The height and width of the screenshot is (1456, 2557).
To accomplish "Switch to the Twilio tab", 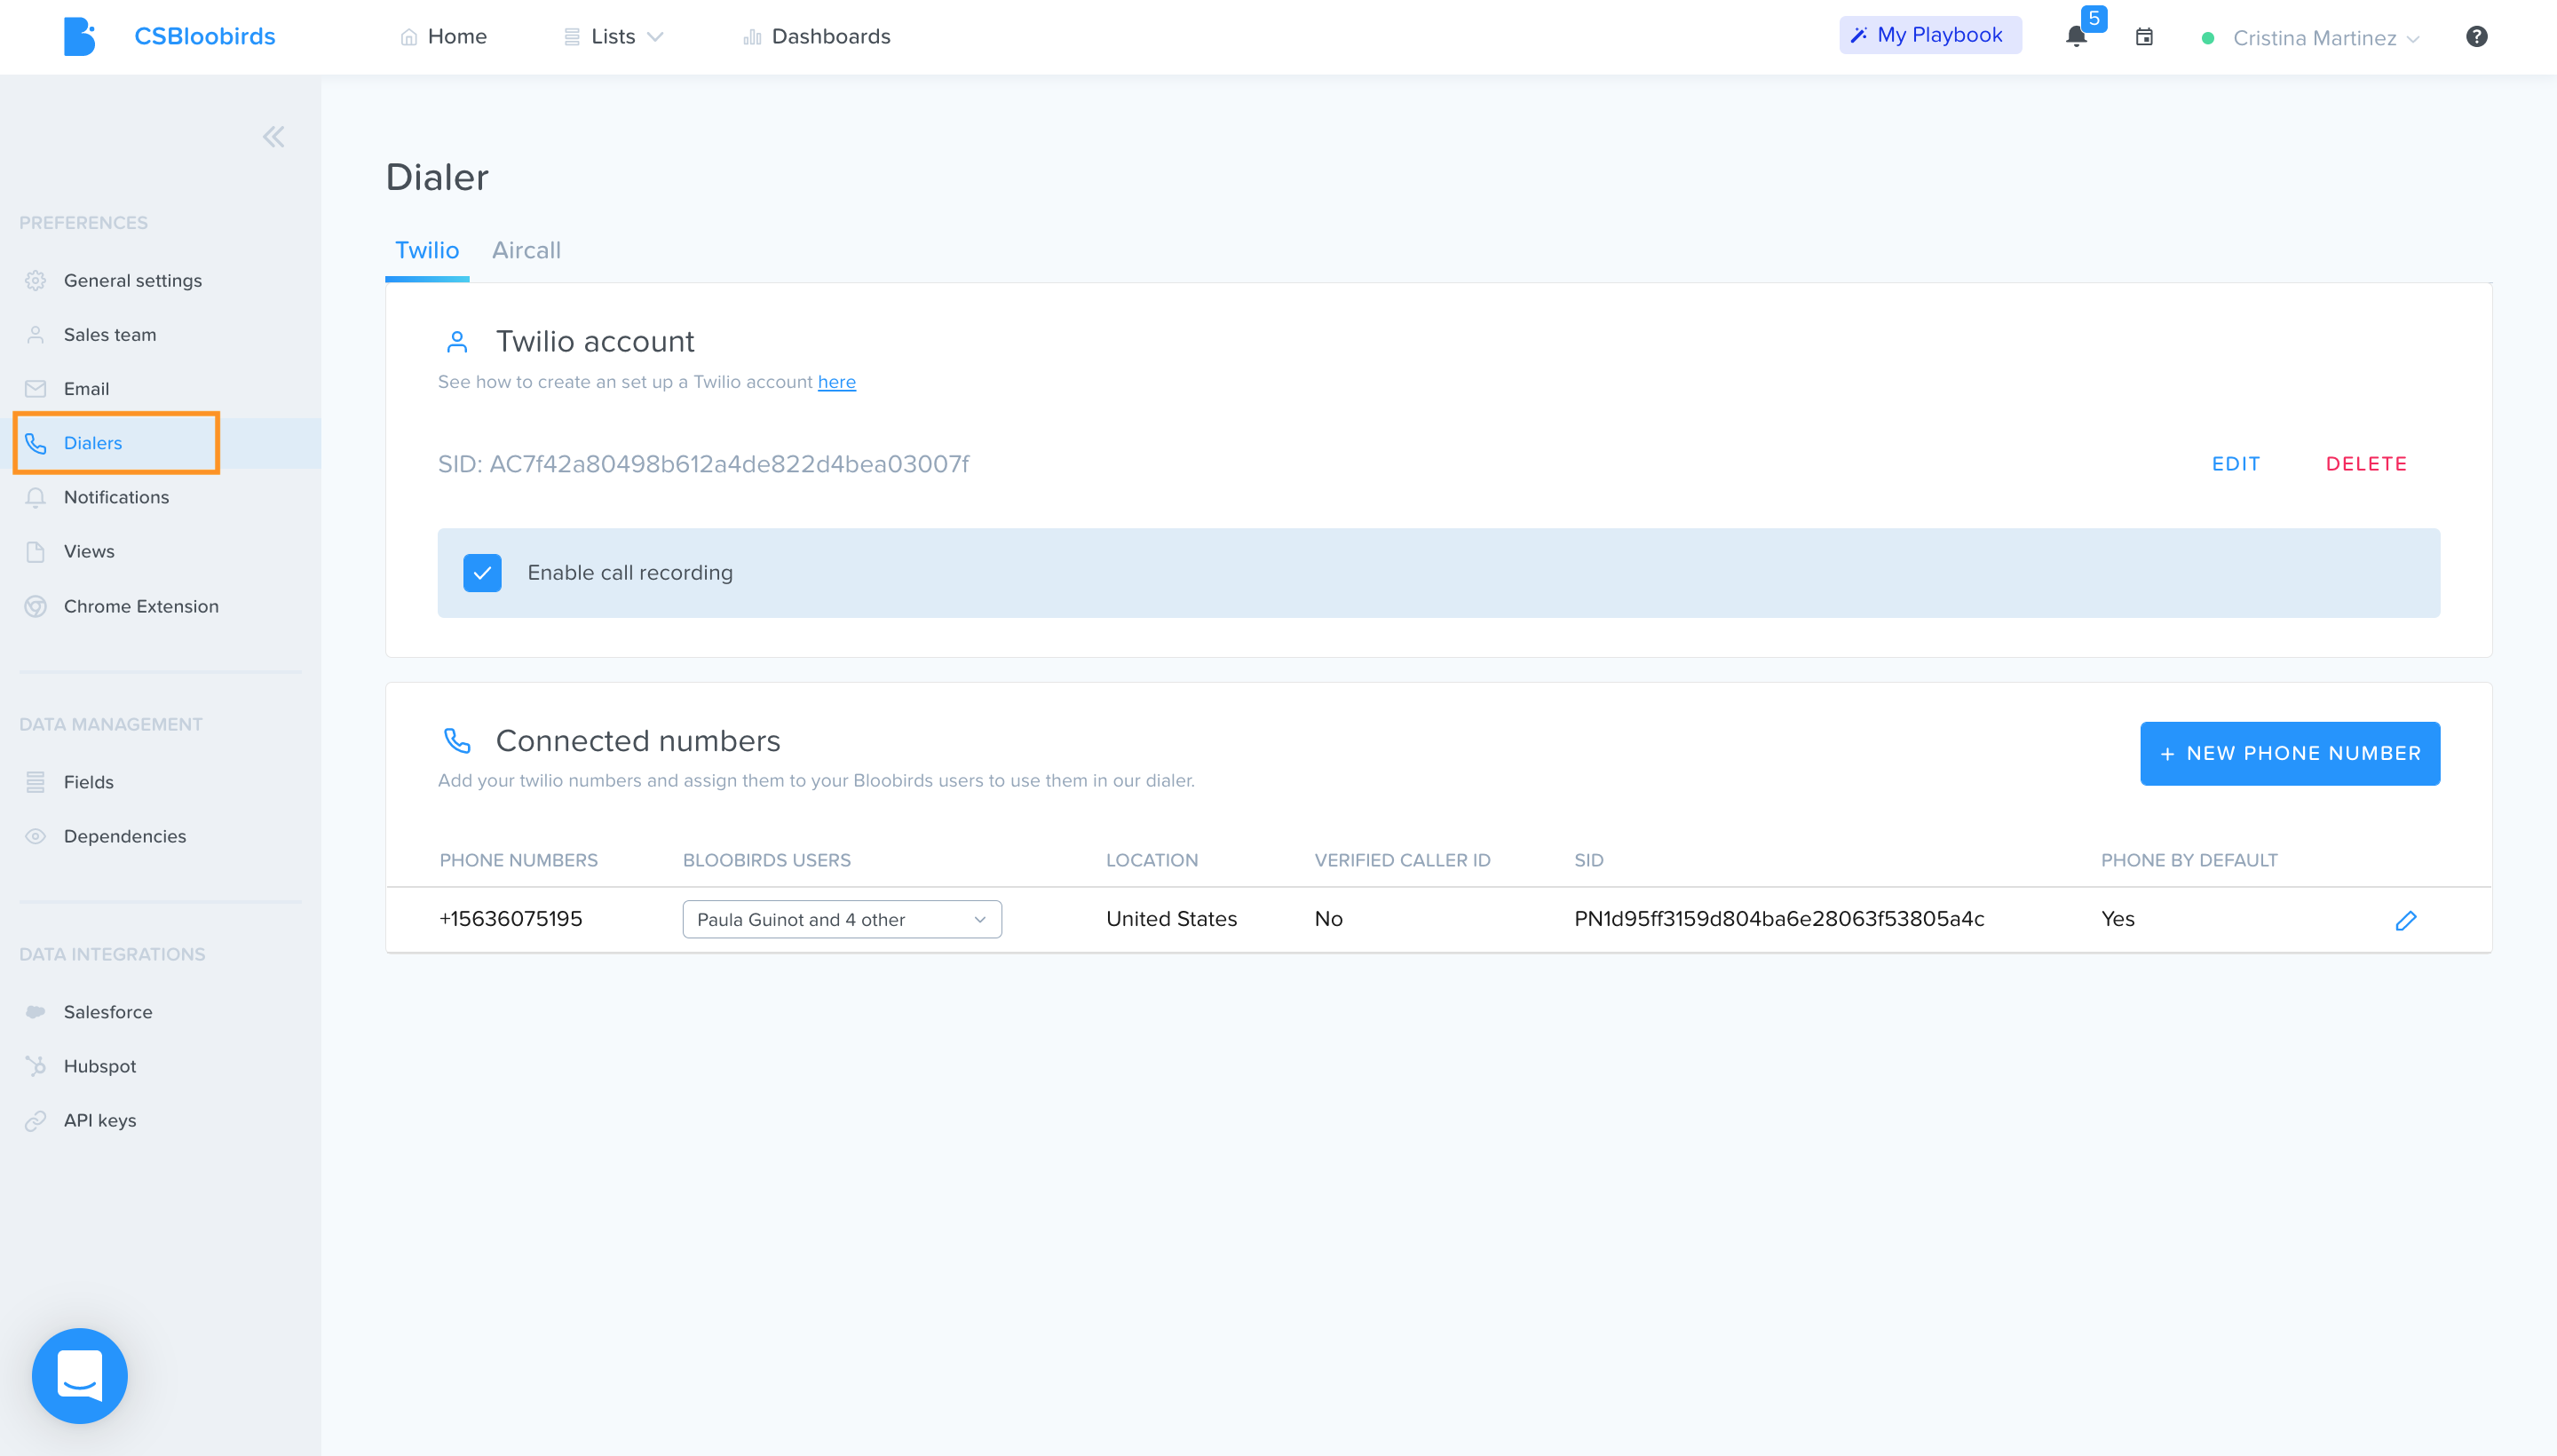I will pos(427,250).
